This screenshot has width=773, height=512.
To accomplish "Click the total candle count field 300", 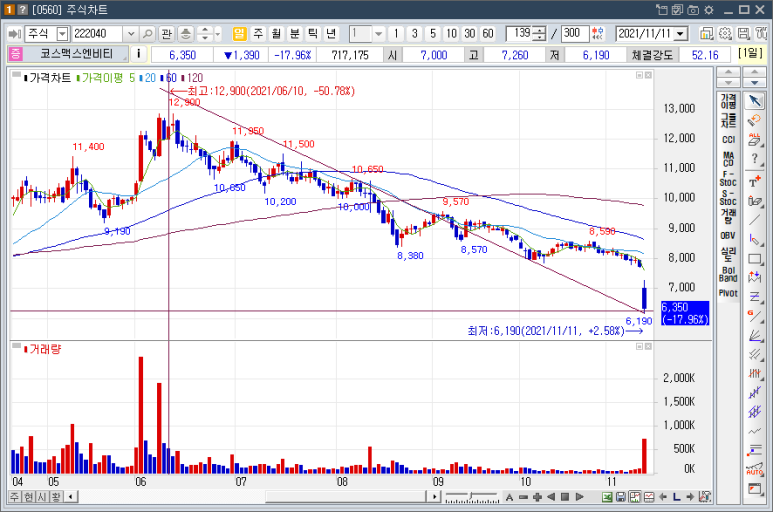I will point(575,34).
